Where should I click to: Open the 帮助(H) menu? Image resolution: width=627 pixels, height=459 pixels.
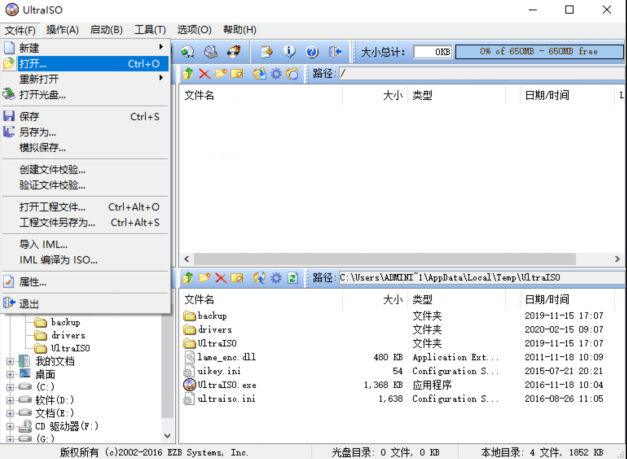pyautogui.click(x=240, y=30)
